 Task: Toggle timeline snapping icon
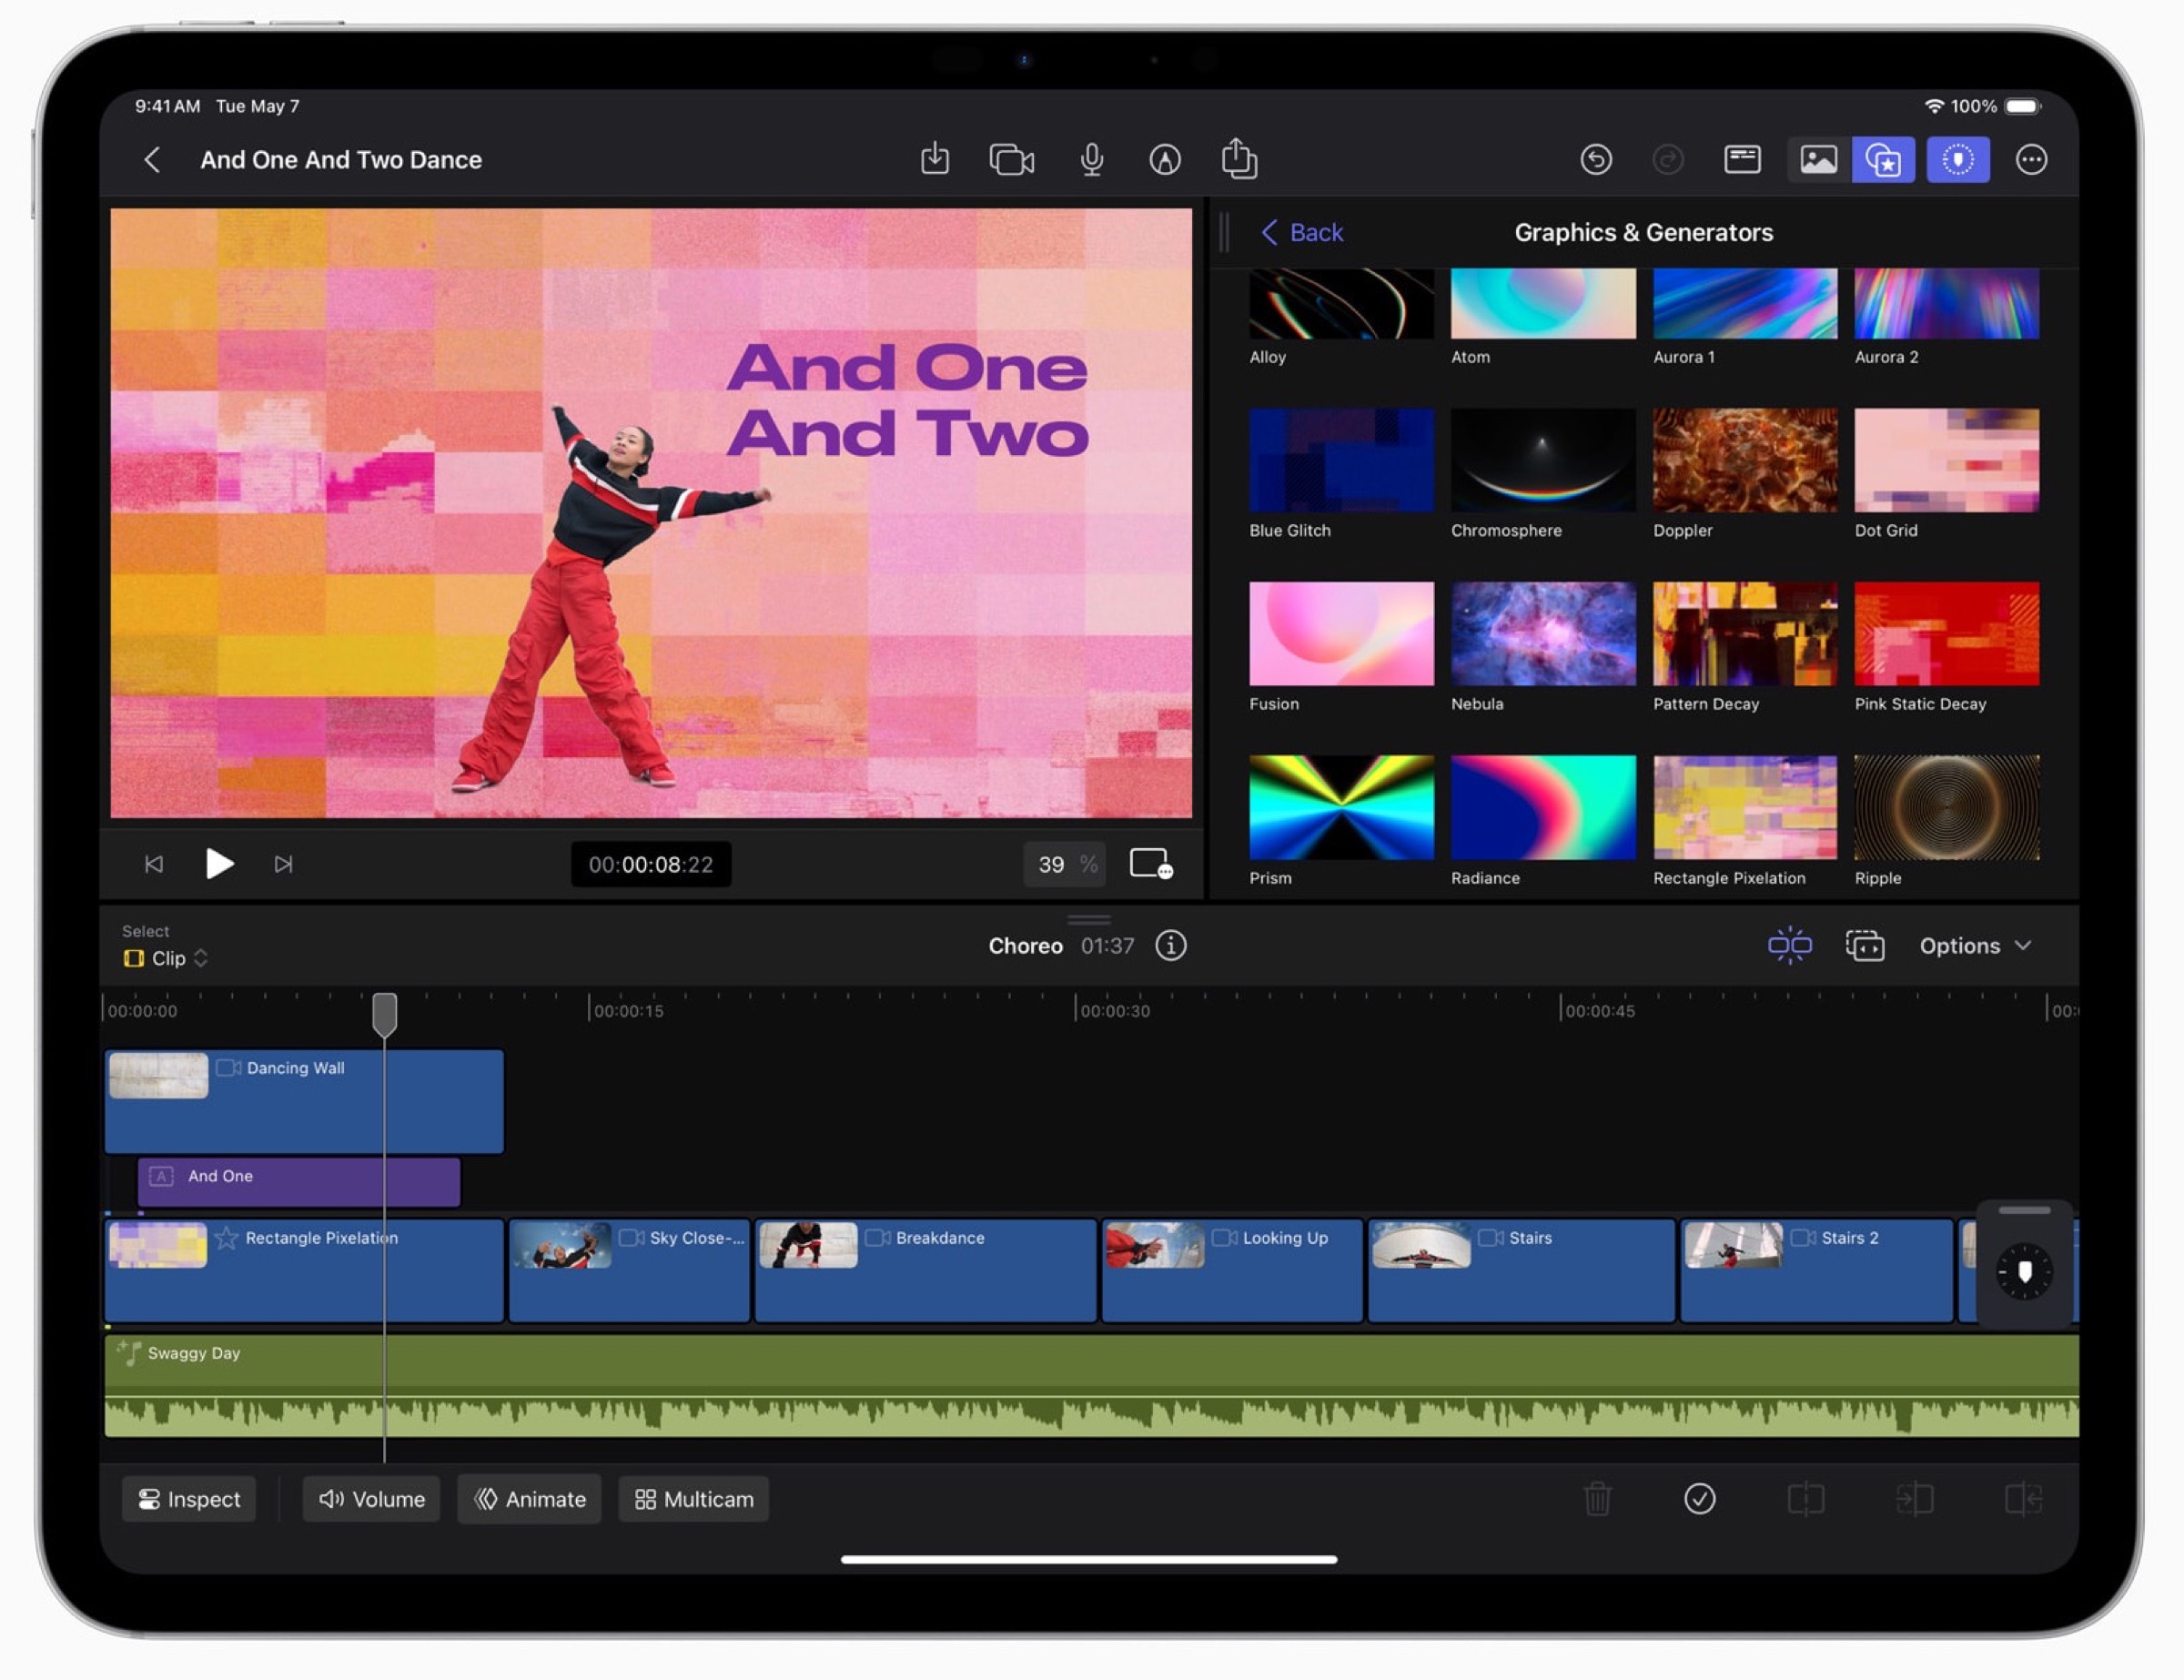pyautogui.click(x=1788, y=945)
